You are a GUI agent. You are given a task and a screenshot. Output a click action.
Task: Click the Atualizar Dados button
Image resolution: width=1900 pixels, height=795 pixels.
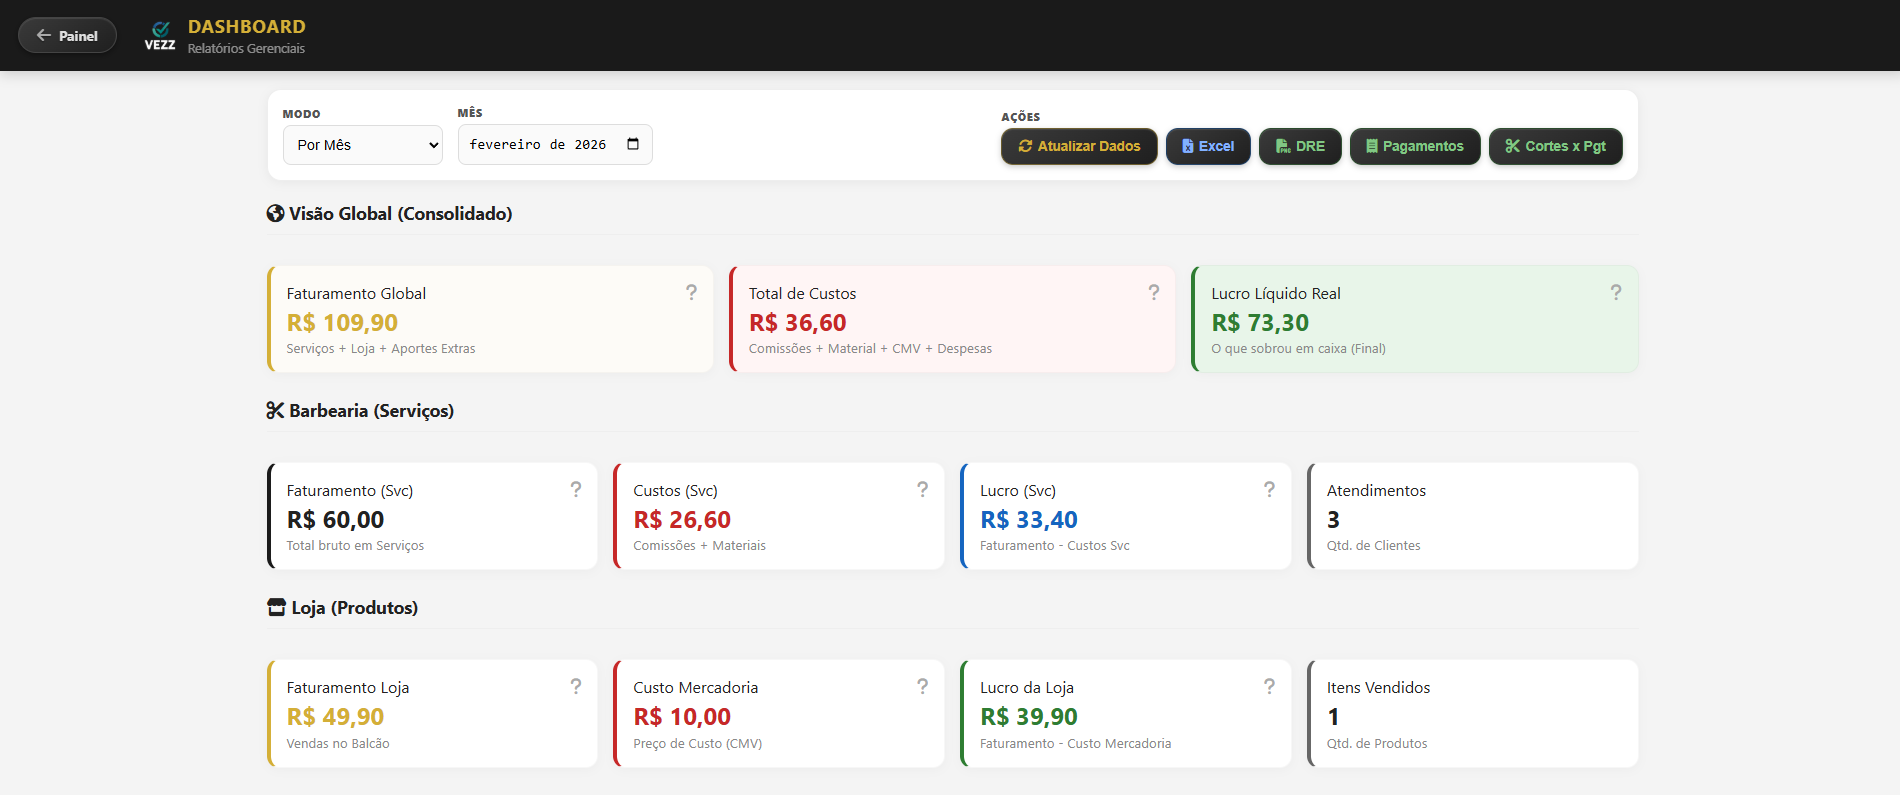click(1078, 146)
